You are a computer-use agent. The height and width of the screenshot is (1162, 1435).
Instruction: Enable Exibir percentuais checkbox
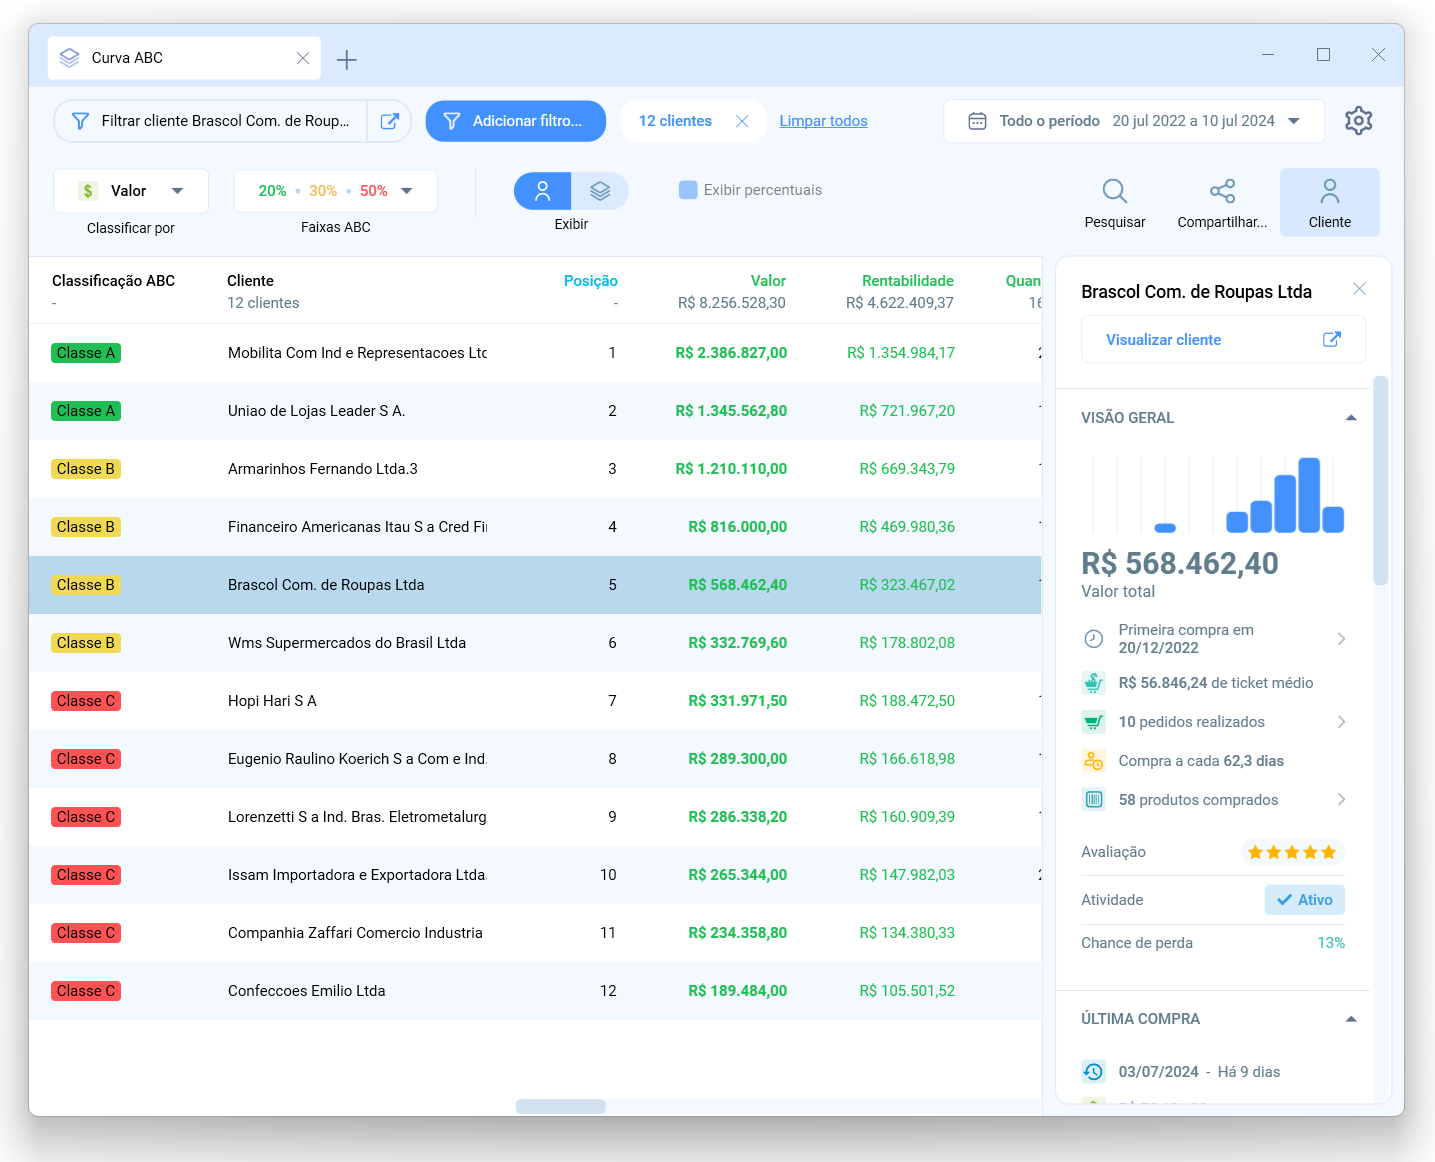(x=688, y=190)
